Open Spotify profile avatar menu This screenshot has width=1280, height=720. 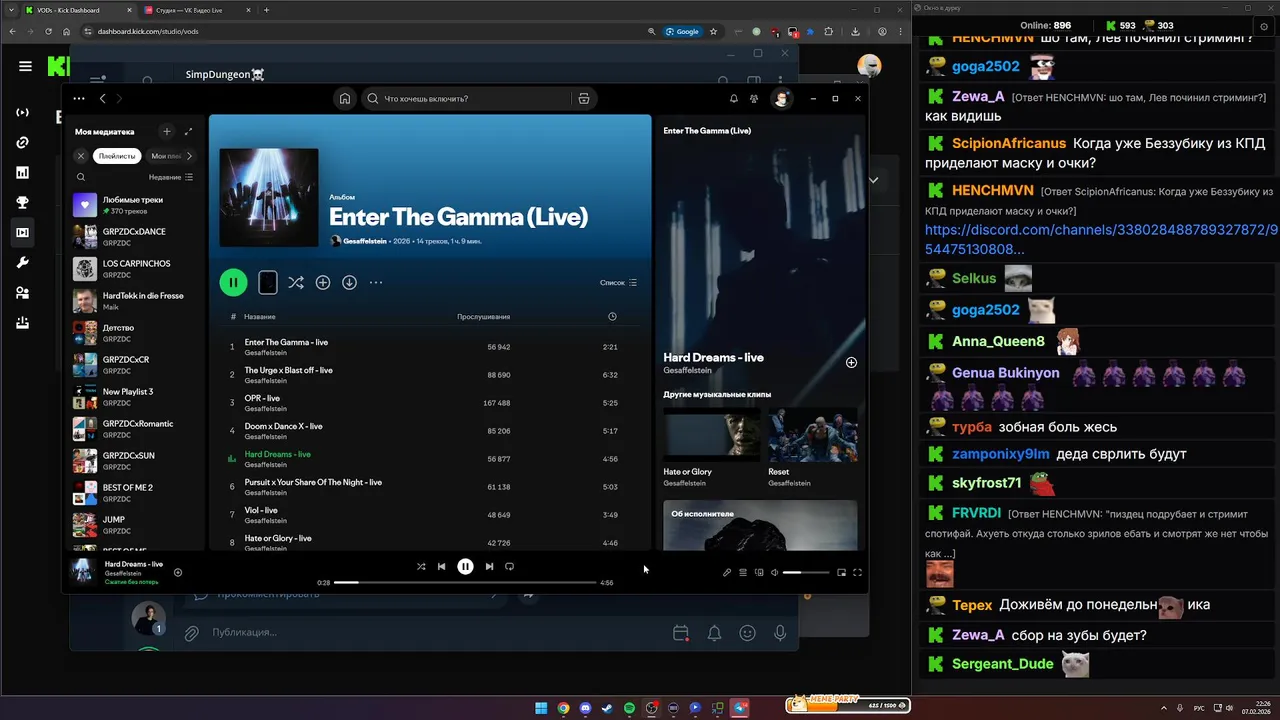click(x=782, y=98)
